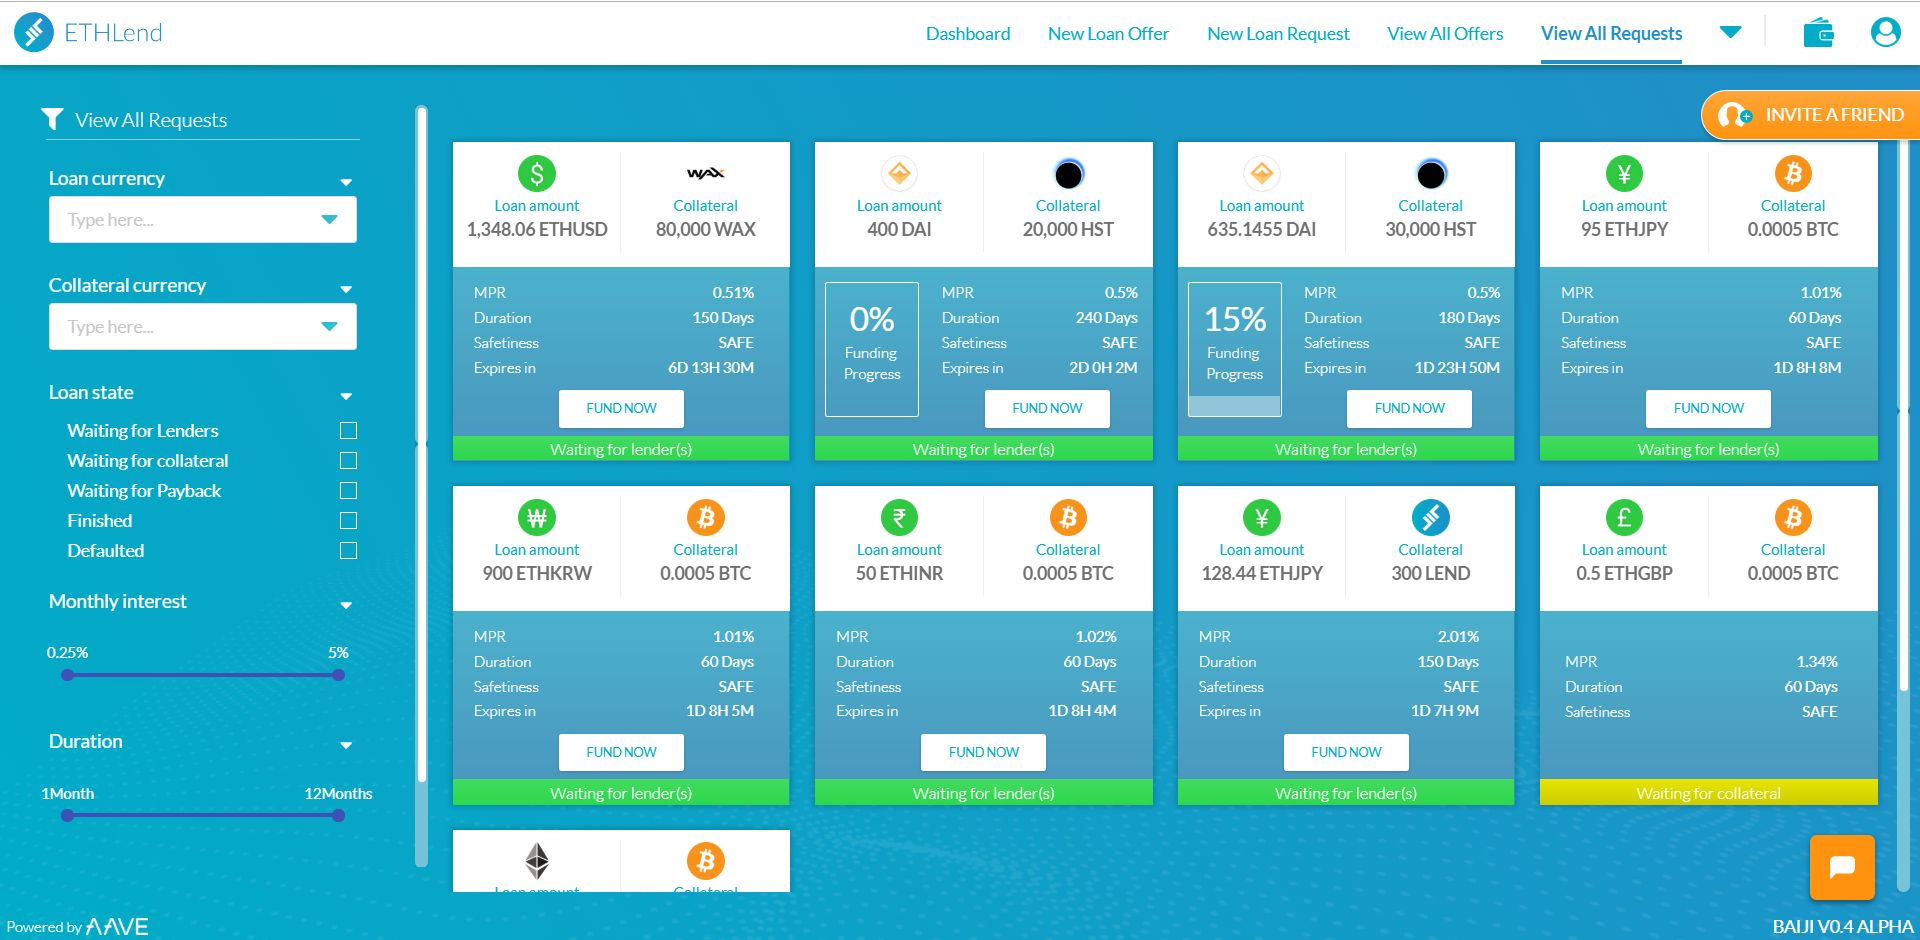
Task: Click the 1Month Duration slider handle
Action: (x=67, y=815)
